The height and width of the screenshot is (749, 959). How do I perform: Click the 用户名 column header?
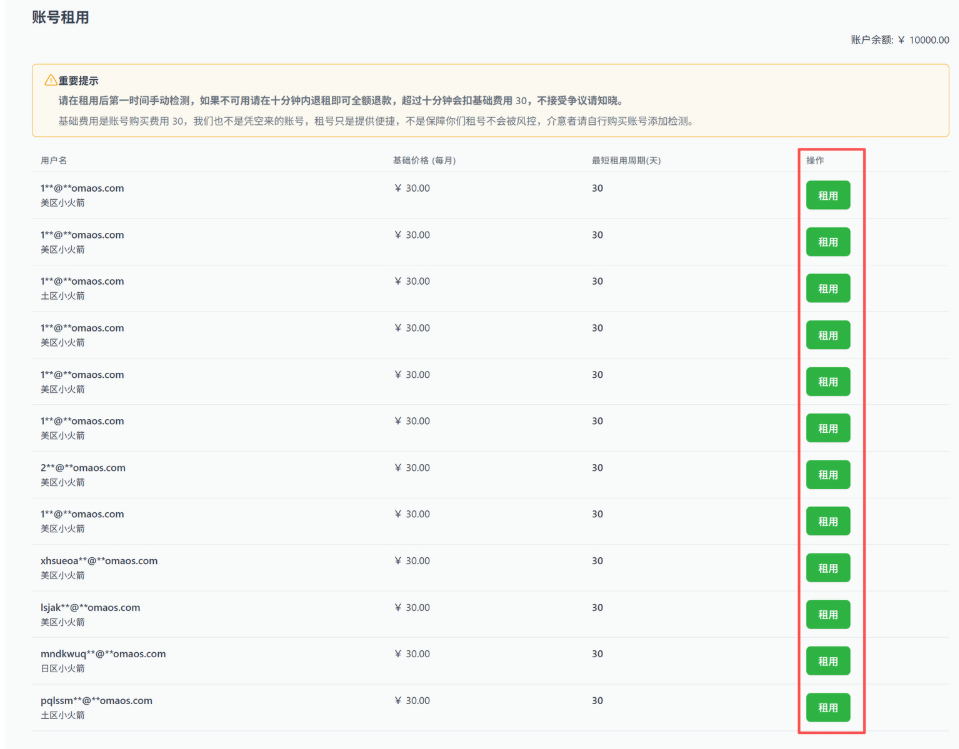[54, 160]
